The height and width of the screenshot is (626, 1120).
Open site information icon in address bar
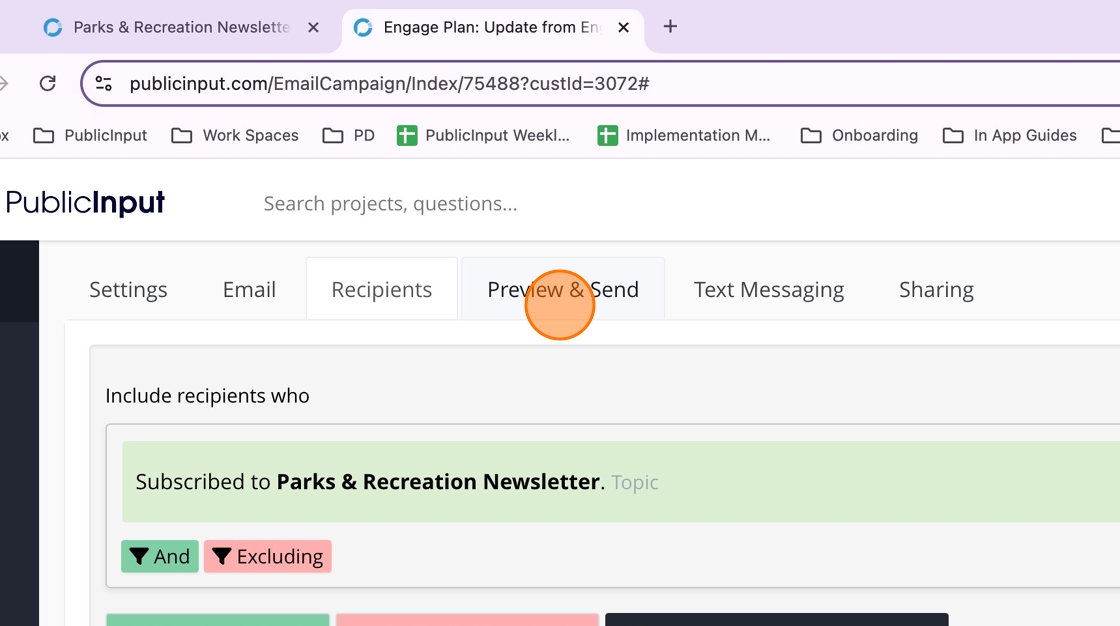point(104,83)
